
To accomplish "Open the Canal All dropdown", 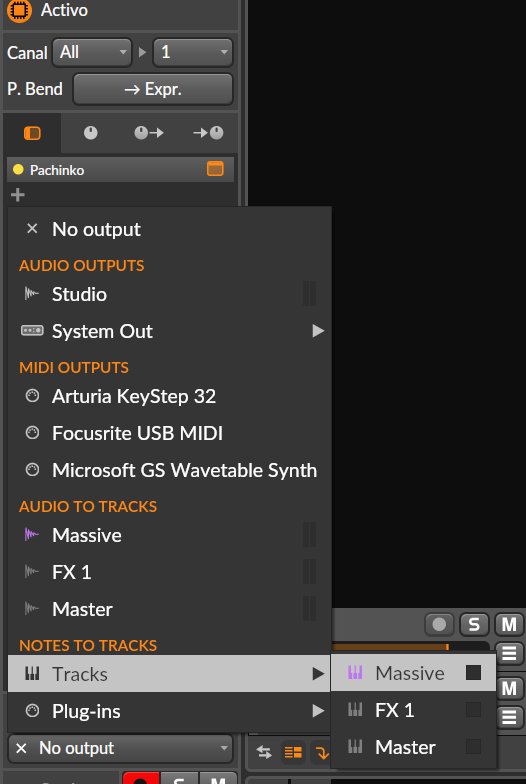I will pos(92,52).
